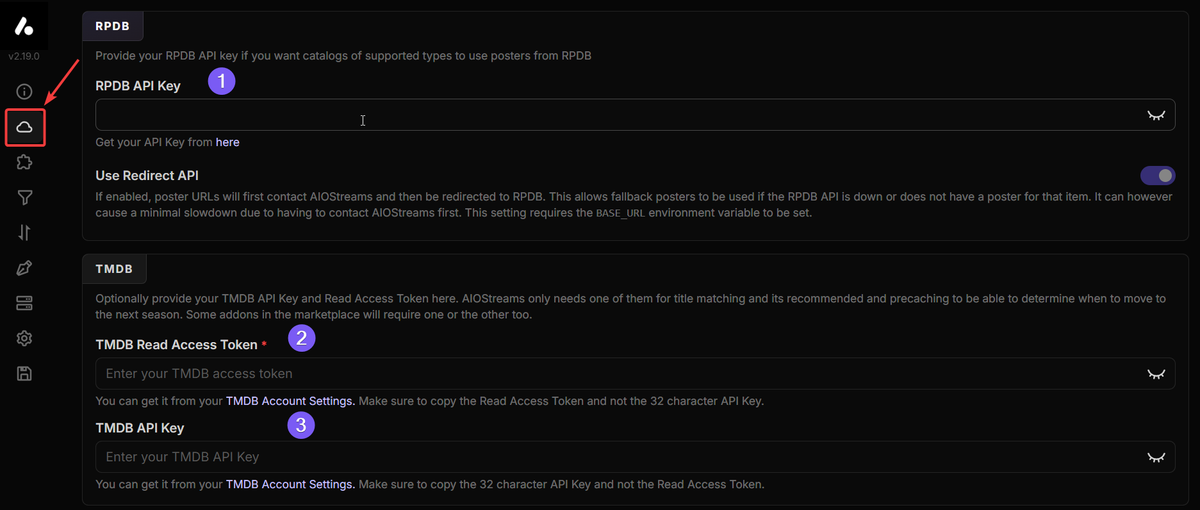This screenshot has width=1200, height=510.
Task: Open the Addons puzzle piece icon
Action: 25,162
